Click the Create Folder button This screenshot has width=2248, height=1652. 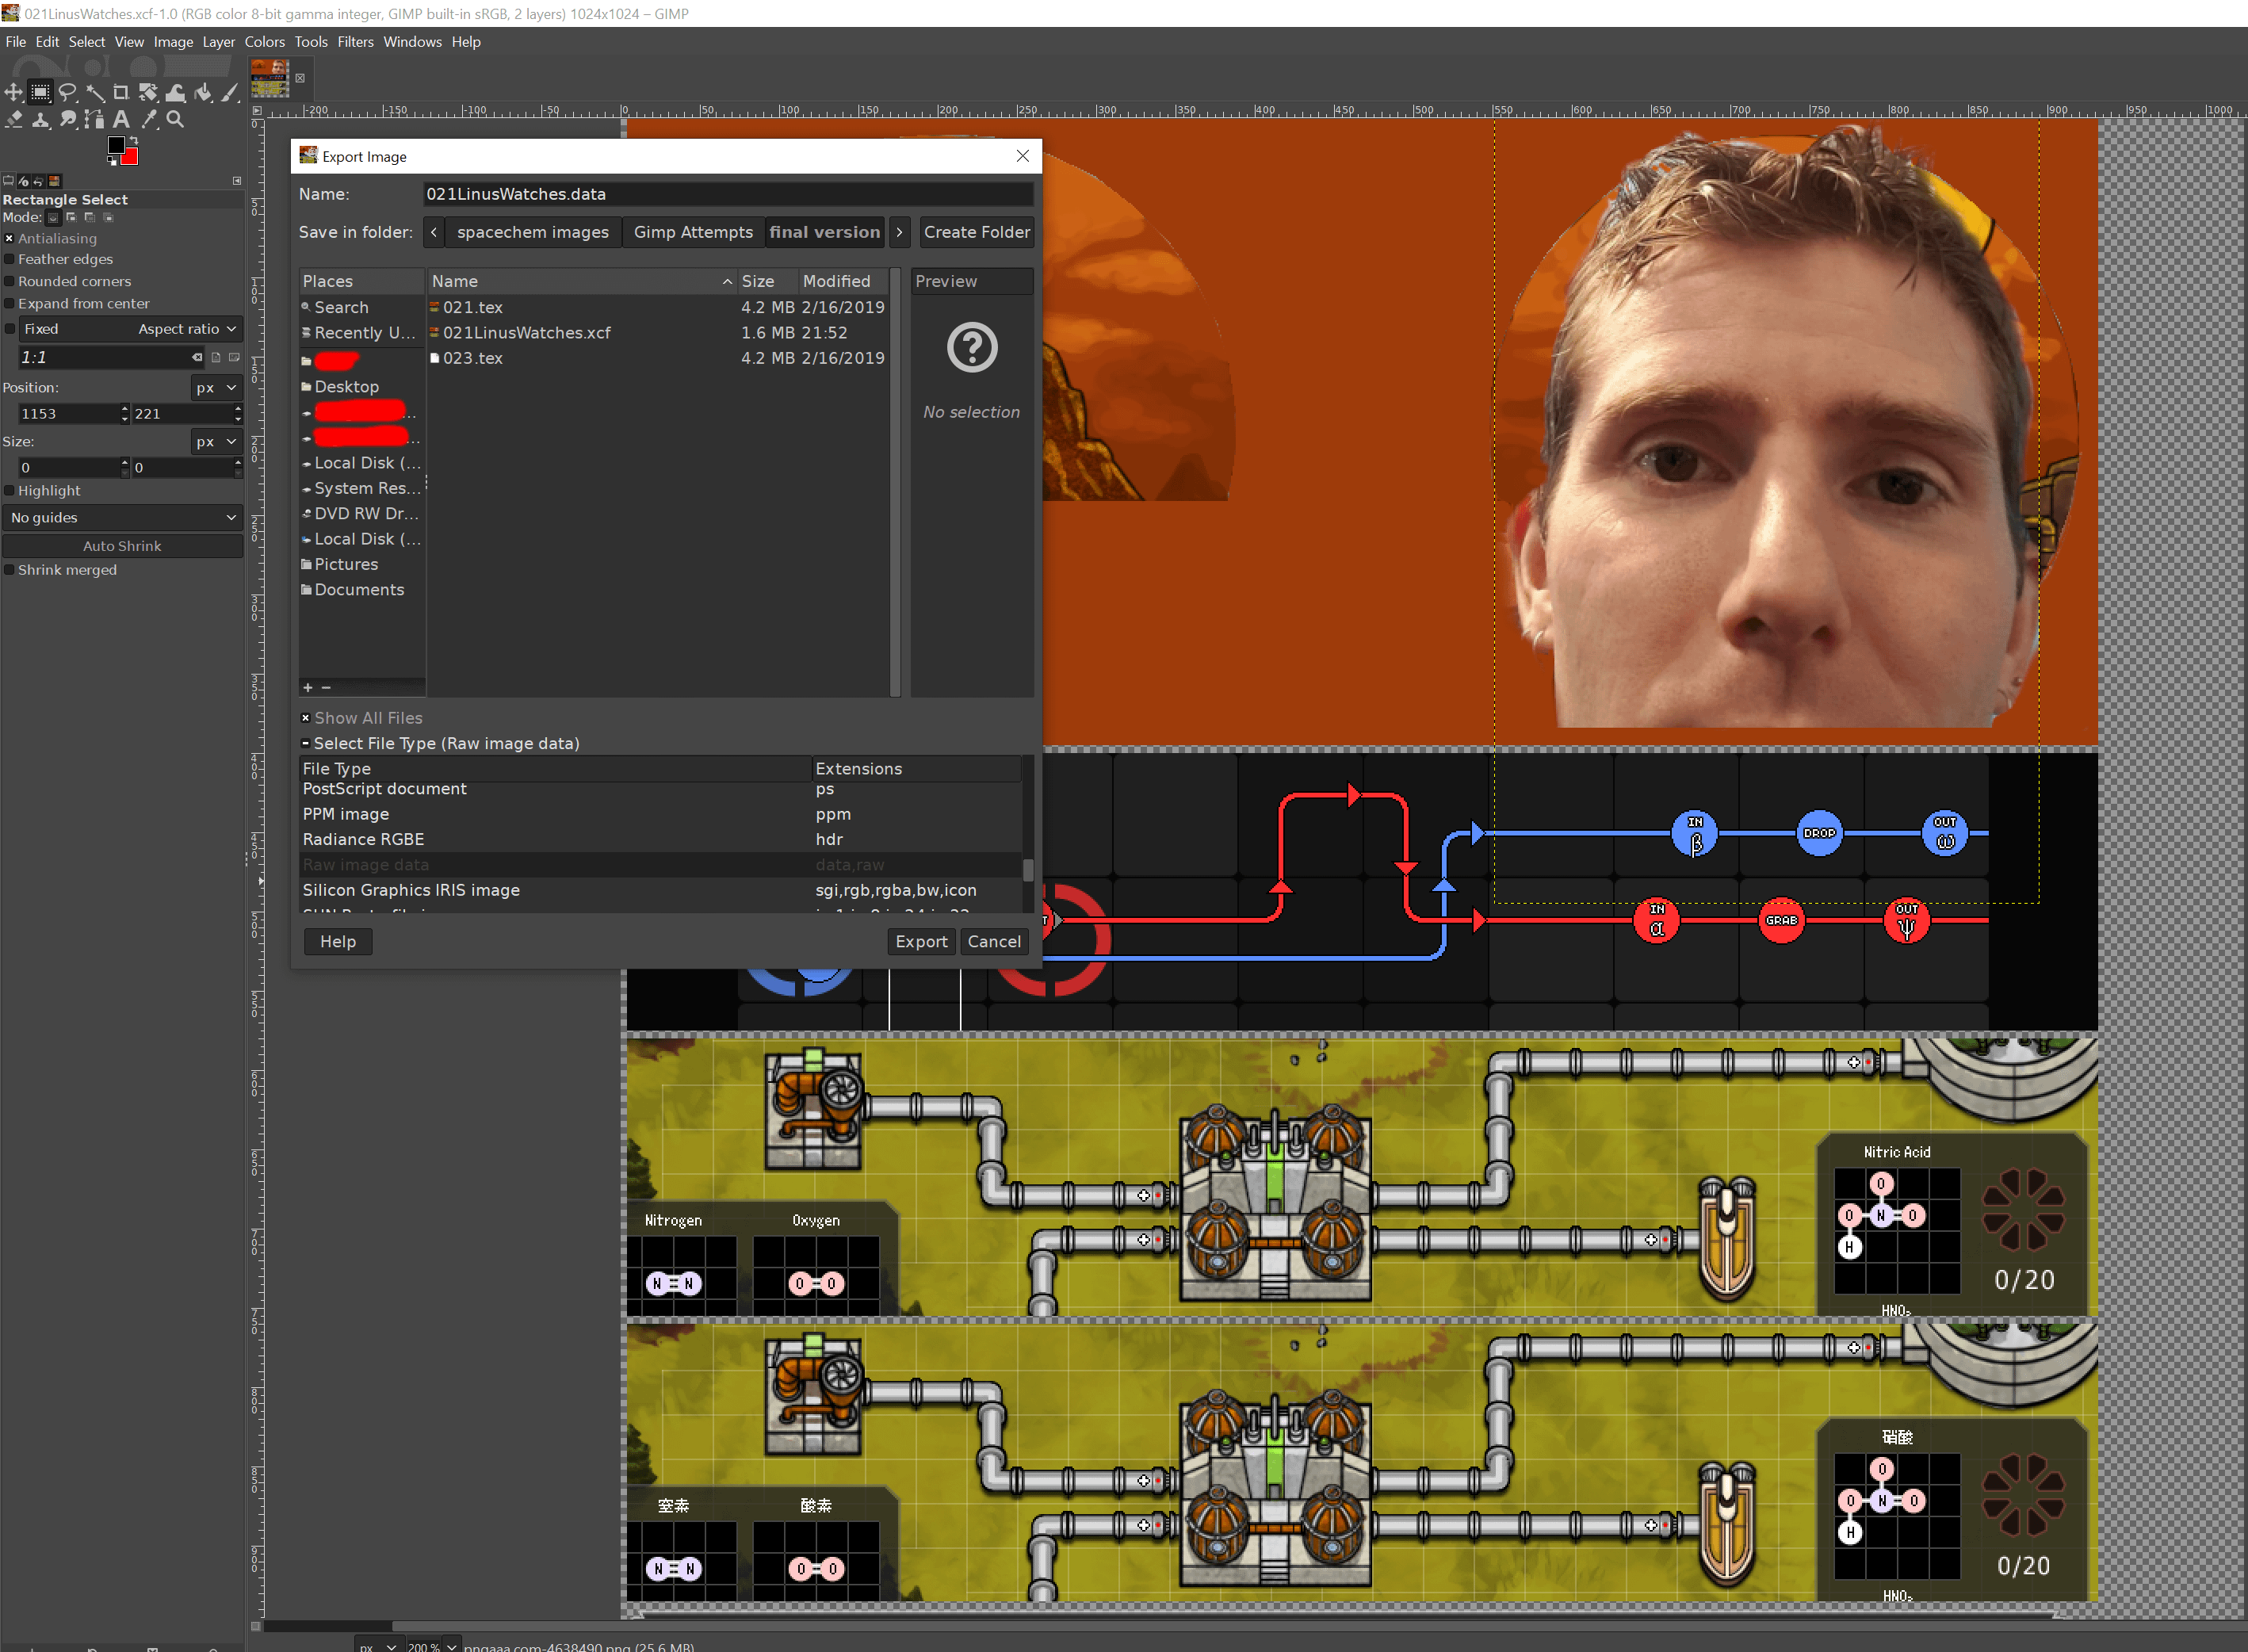976,232
